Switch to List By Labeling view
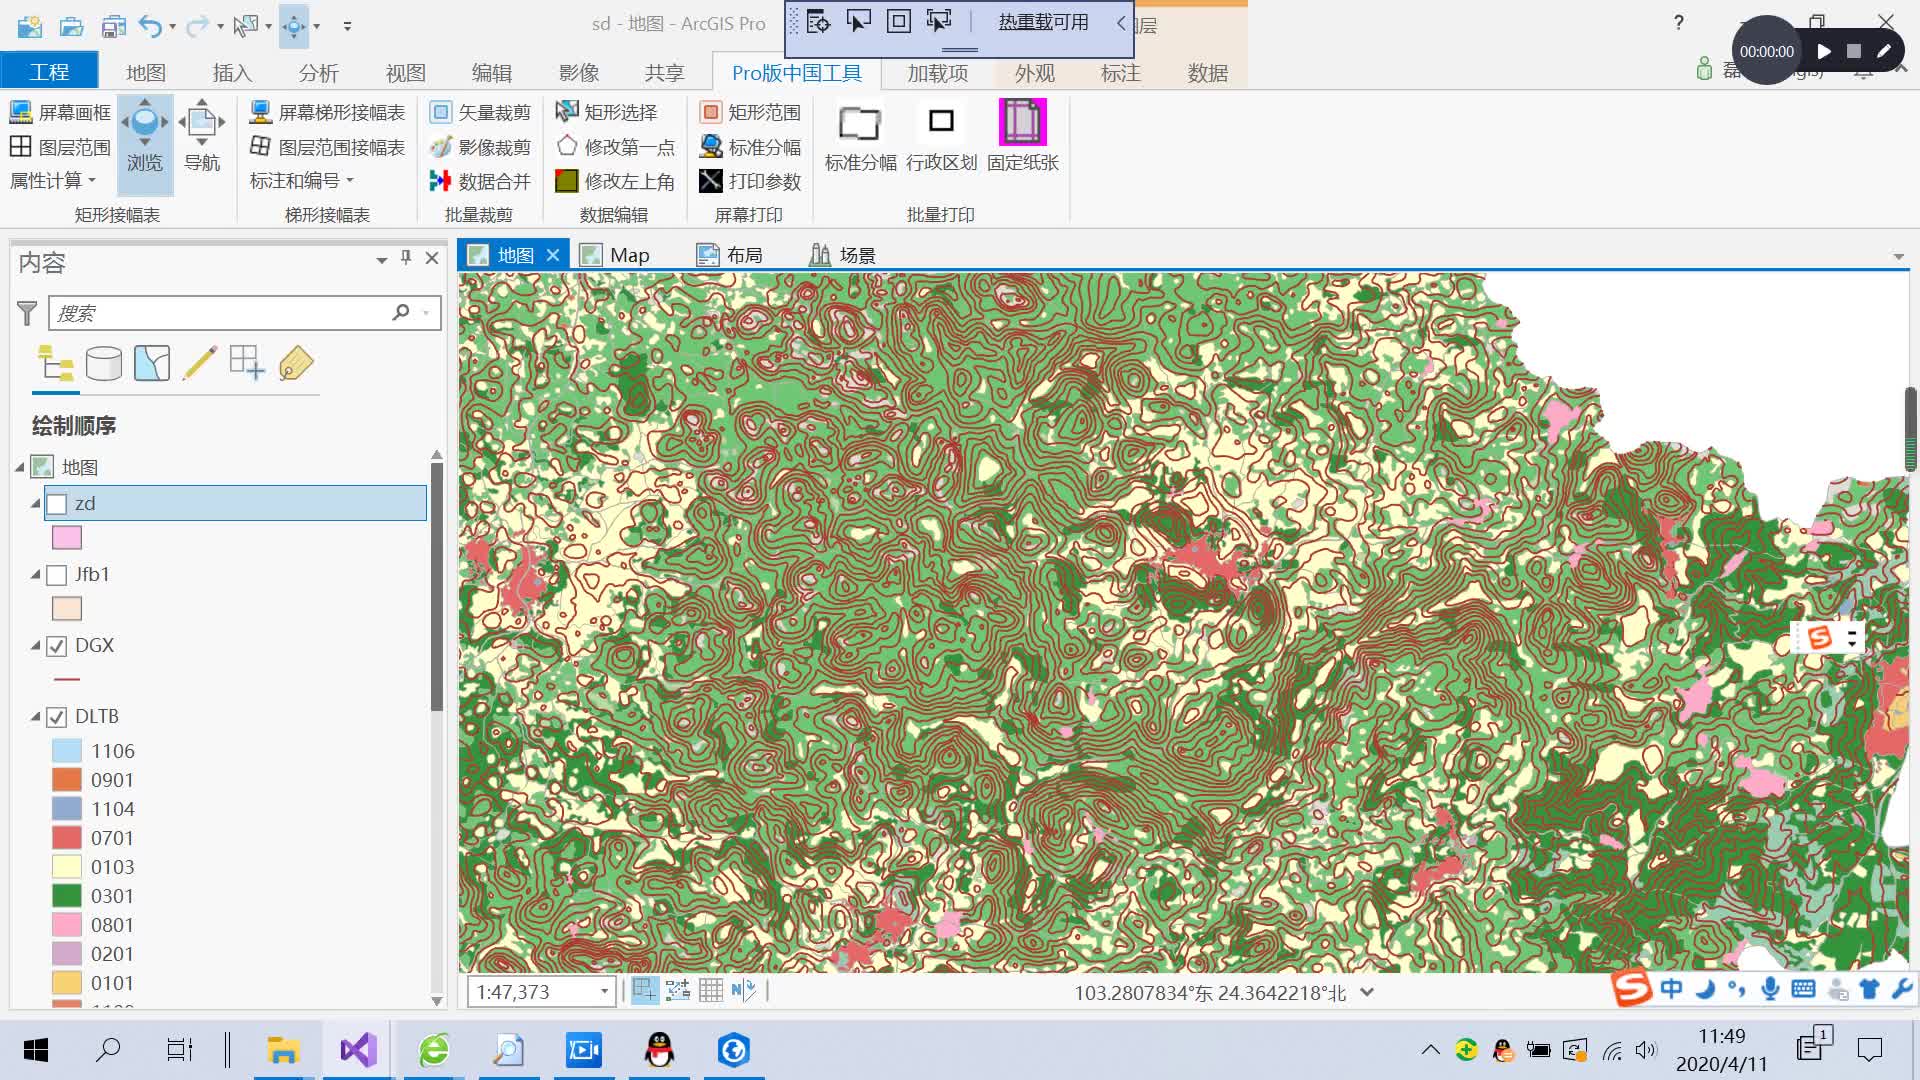 point(295,364)
